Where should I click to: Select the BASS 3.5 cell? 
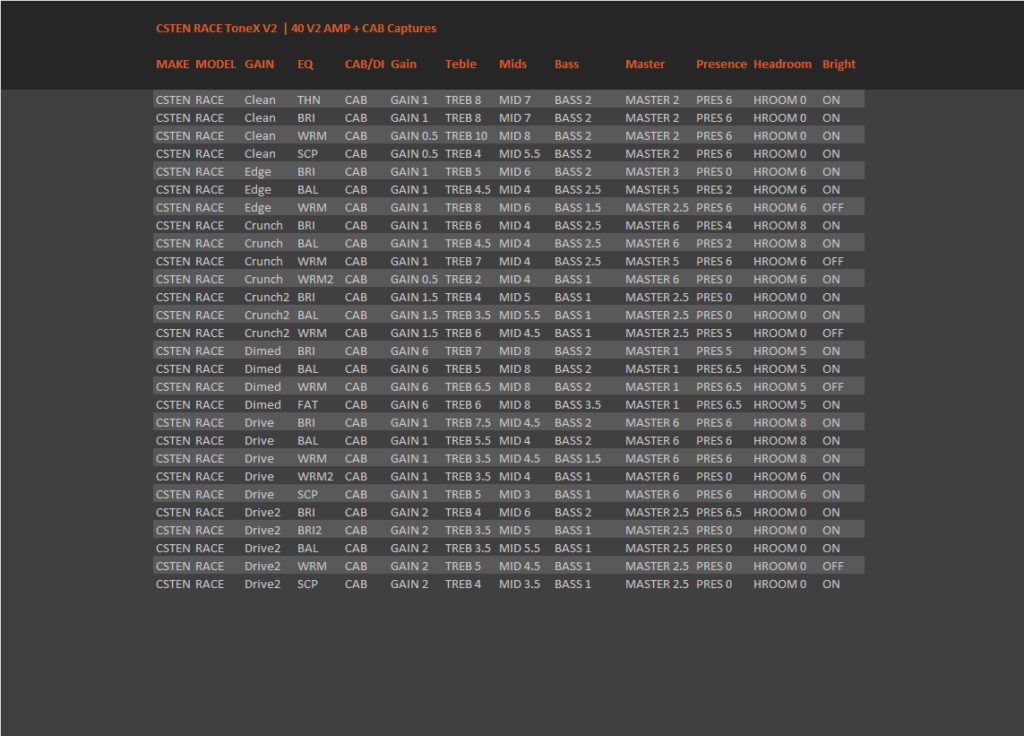(578, 405)
